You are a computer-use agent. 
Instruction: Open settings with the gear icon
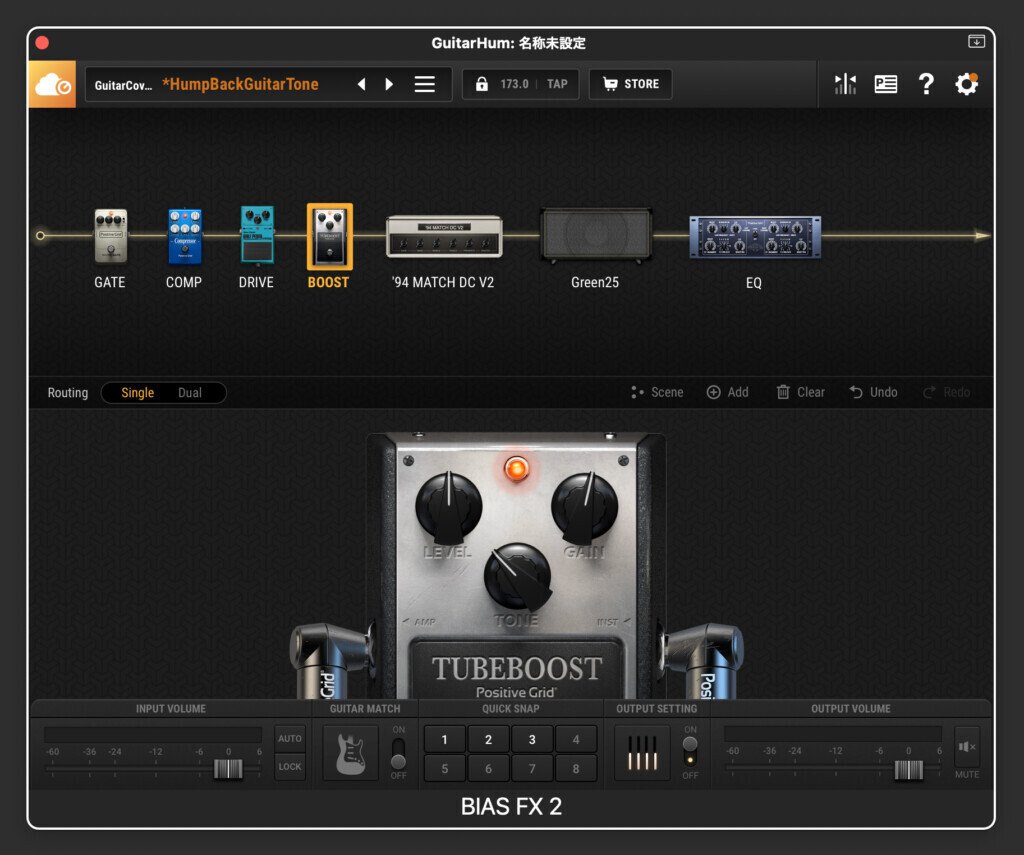coord(967,84)
